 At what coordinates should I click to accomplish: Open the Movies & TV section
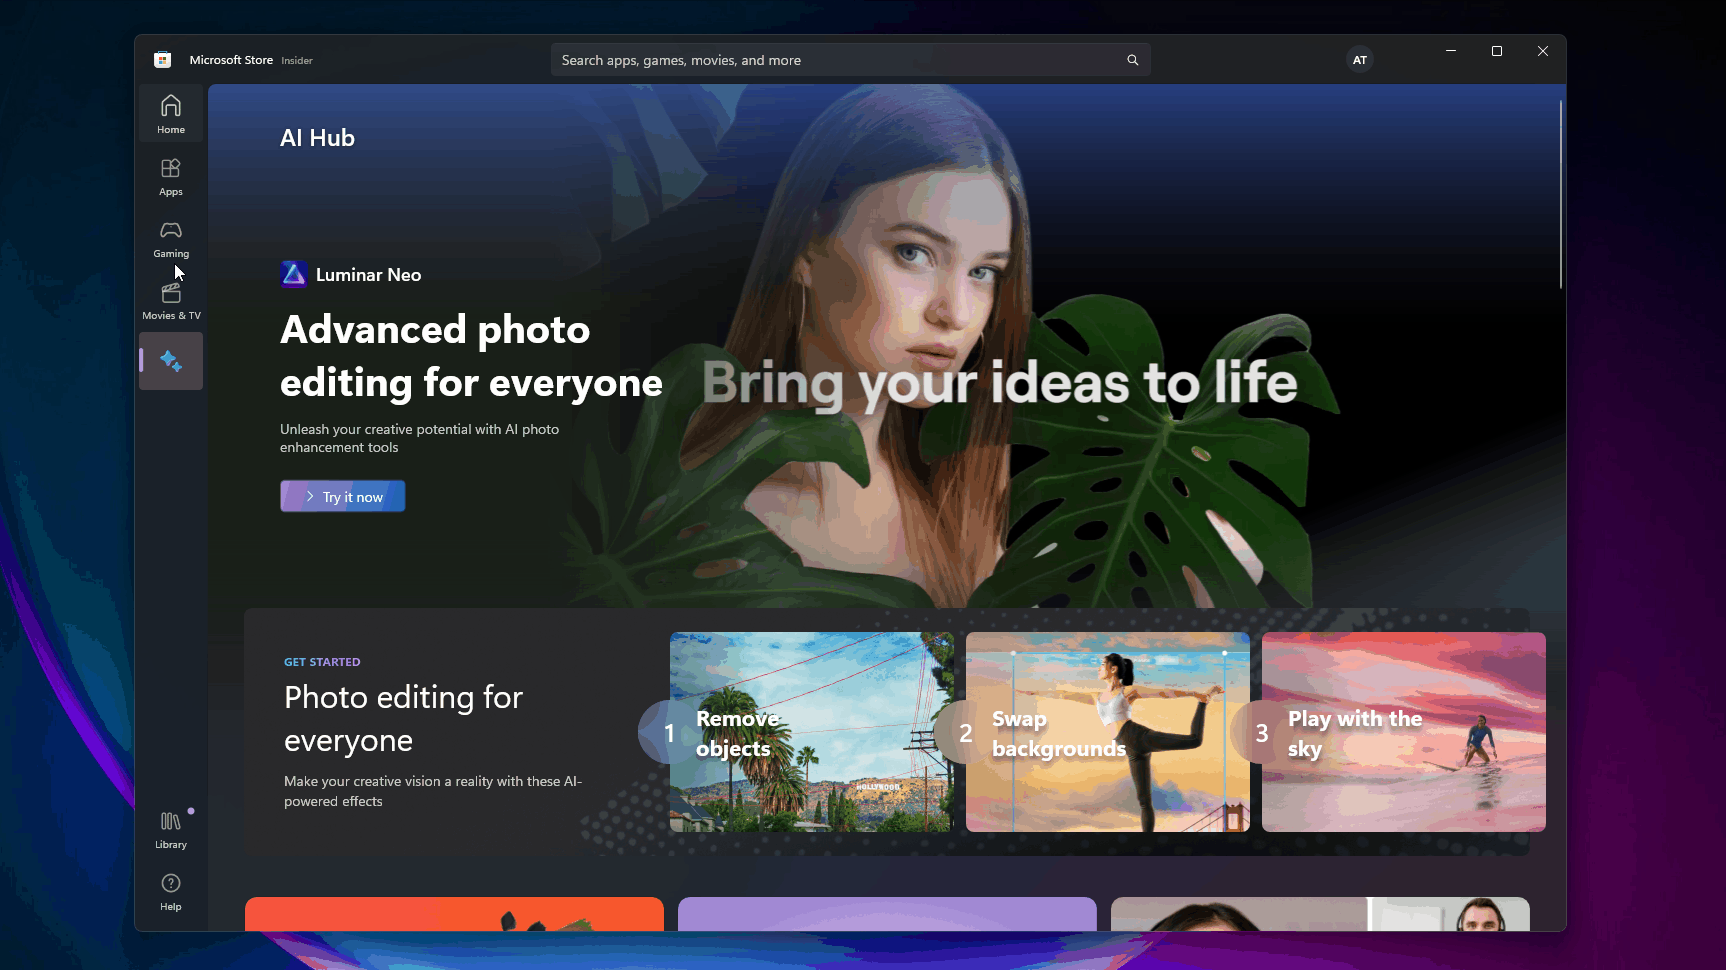coord(171,301)
